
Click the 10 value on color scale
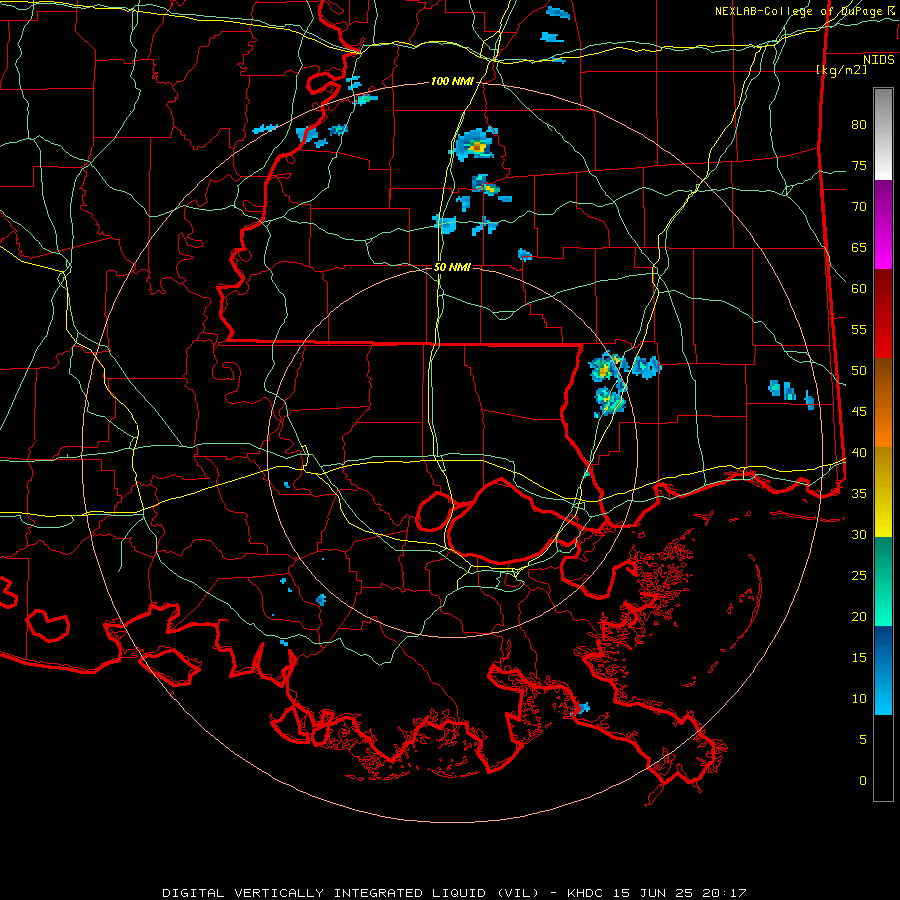(859, 699)
